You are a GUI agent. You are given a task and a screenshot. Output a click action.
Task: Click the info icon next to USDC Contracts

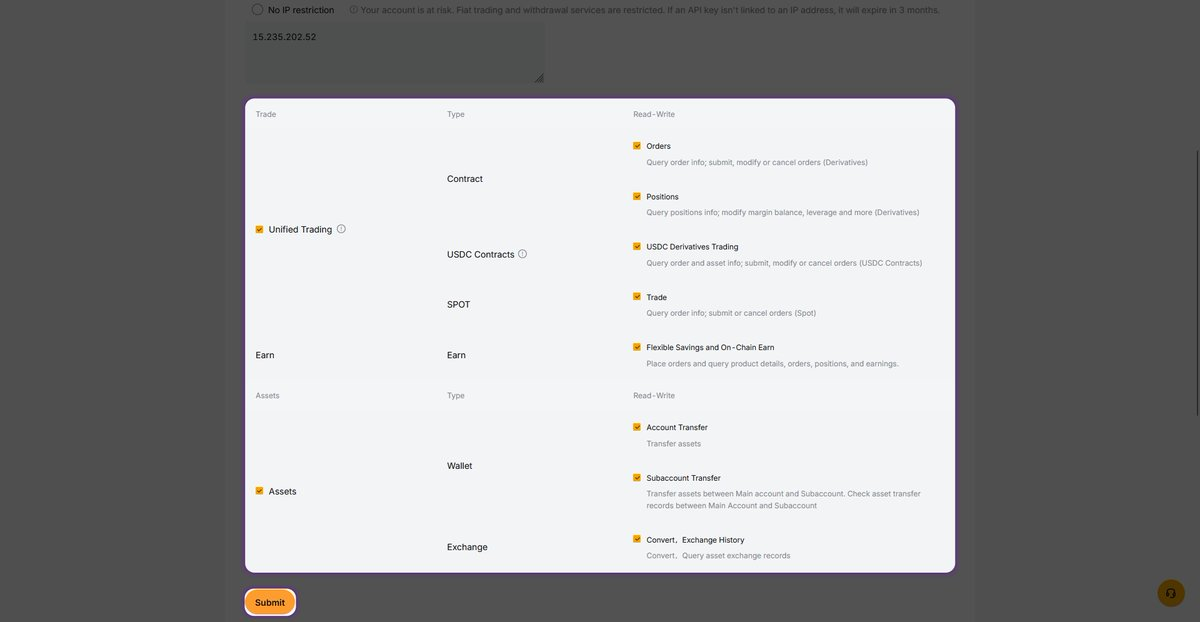tap(522, 254)
